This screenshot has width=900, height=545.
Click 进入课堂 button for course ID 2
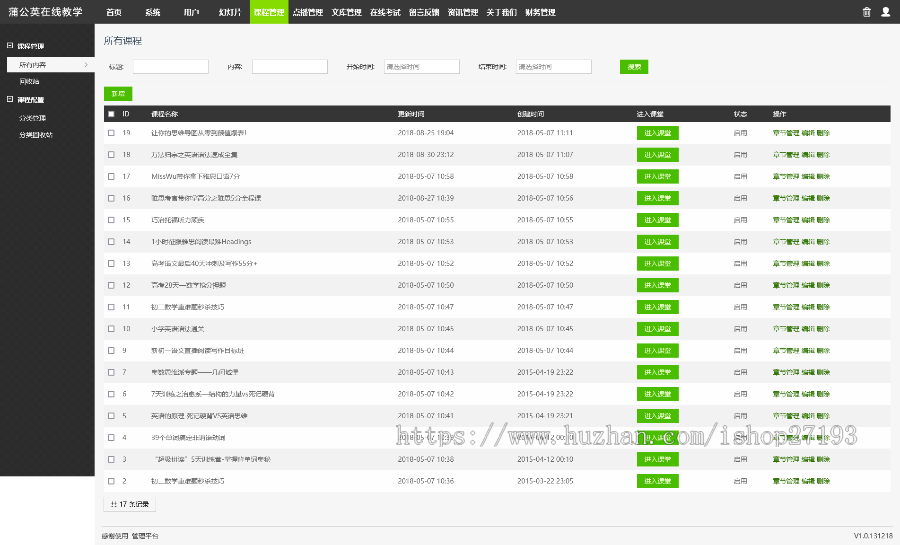pyautogui.click(x=658, y=481)
